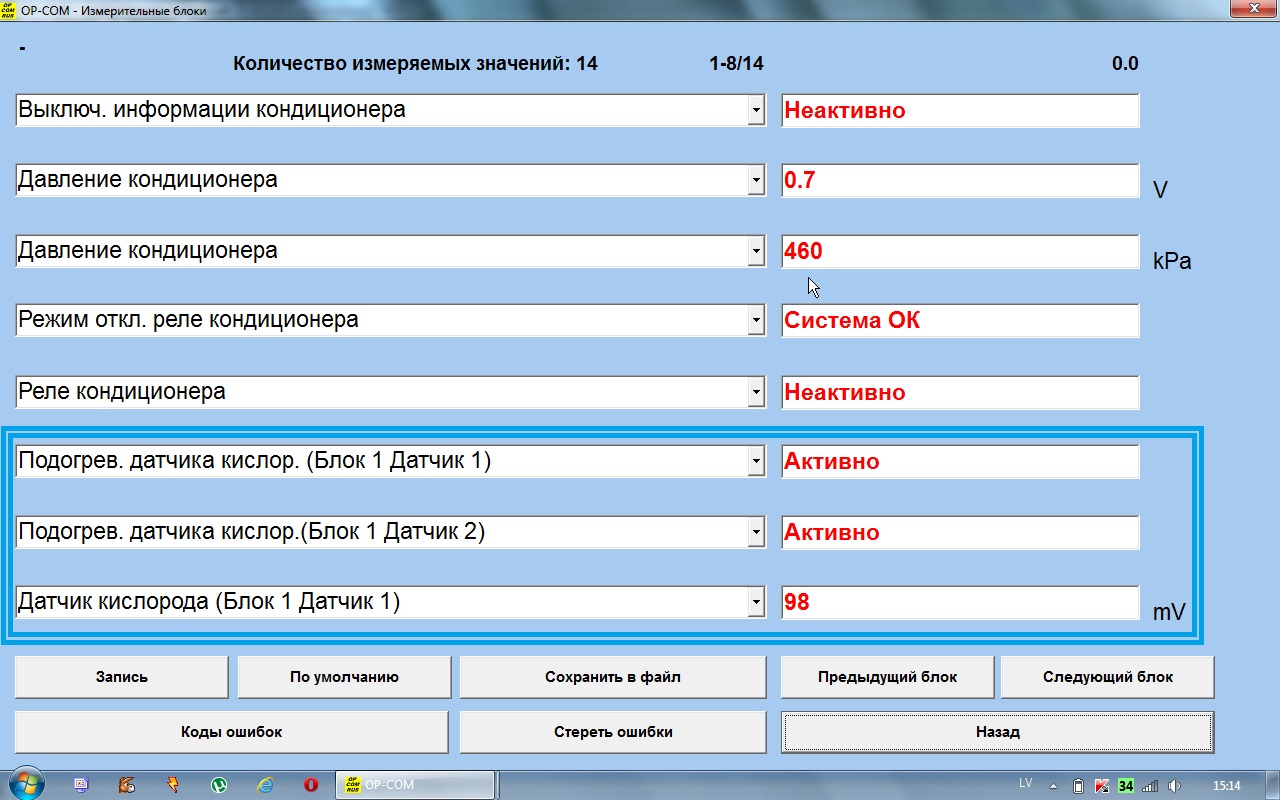Screen dimensions: 1280x800
Task: Launch Opera browser from the taskbar
Action: tap(311, 785)
